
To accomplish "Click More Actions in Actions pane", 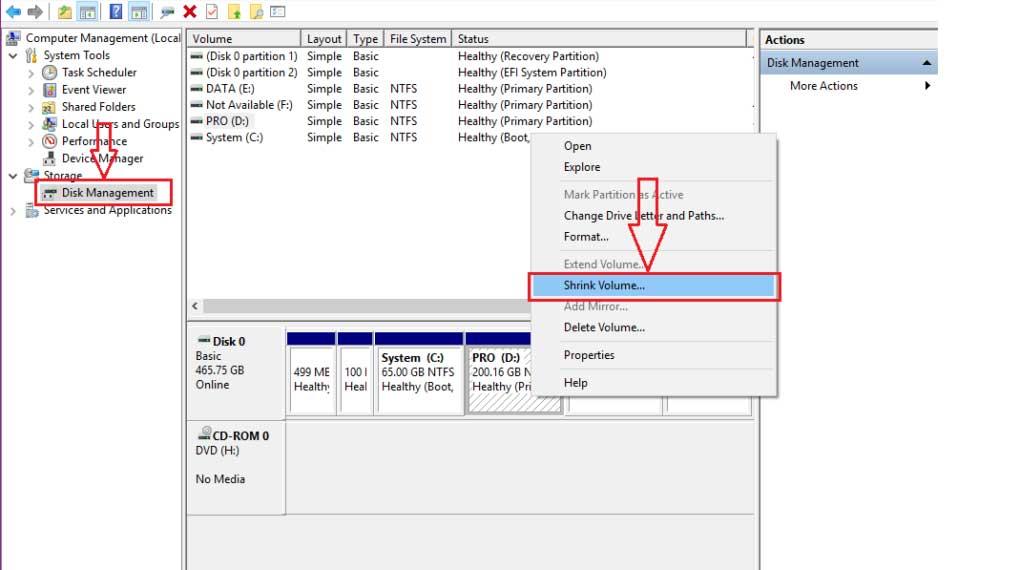I will pyautogui.click(x=824, y=86).
